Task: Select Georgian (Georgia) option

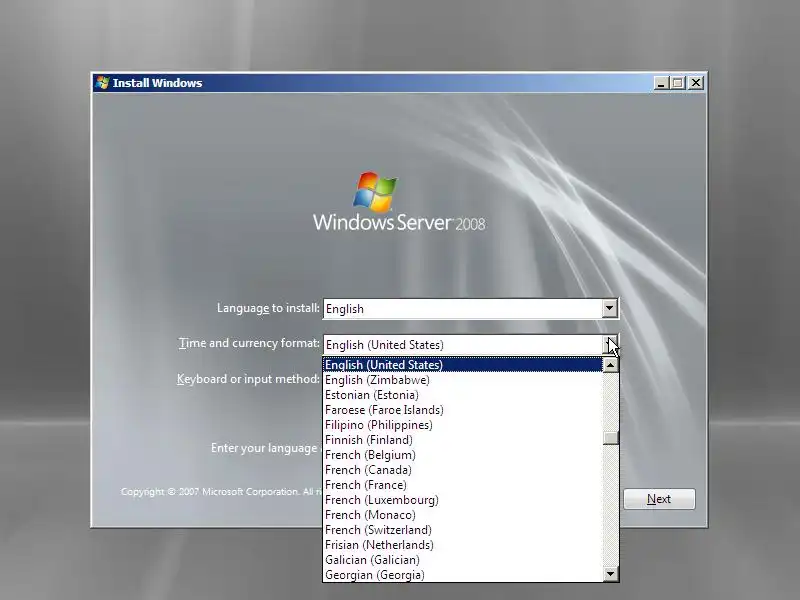Action: pyautogui.click(x=463, y=575)
